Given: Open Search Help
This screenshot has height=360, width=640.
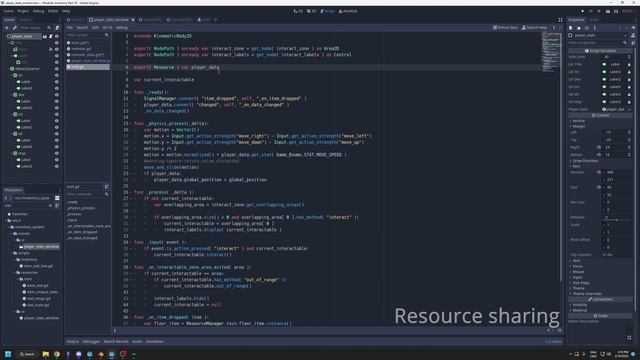Looking at the screenshot, I should point(534,28).
